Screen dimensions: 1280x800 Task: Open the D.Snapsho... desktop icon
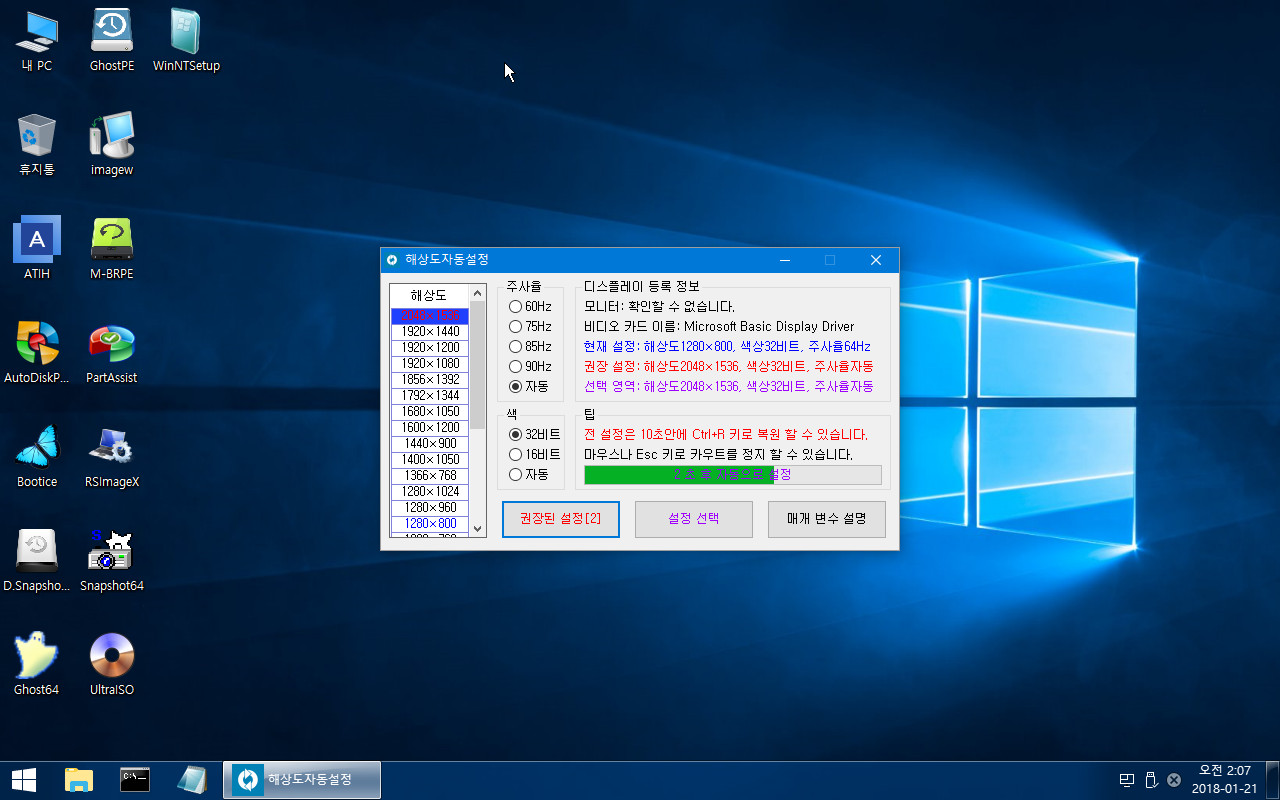pos(37,560)
